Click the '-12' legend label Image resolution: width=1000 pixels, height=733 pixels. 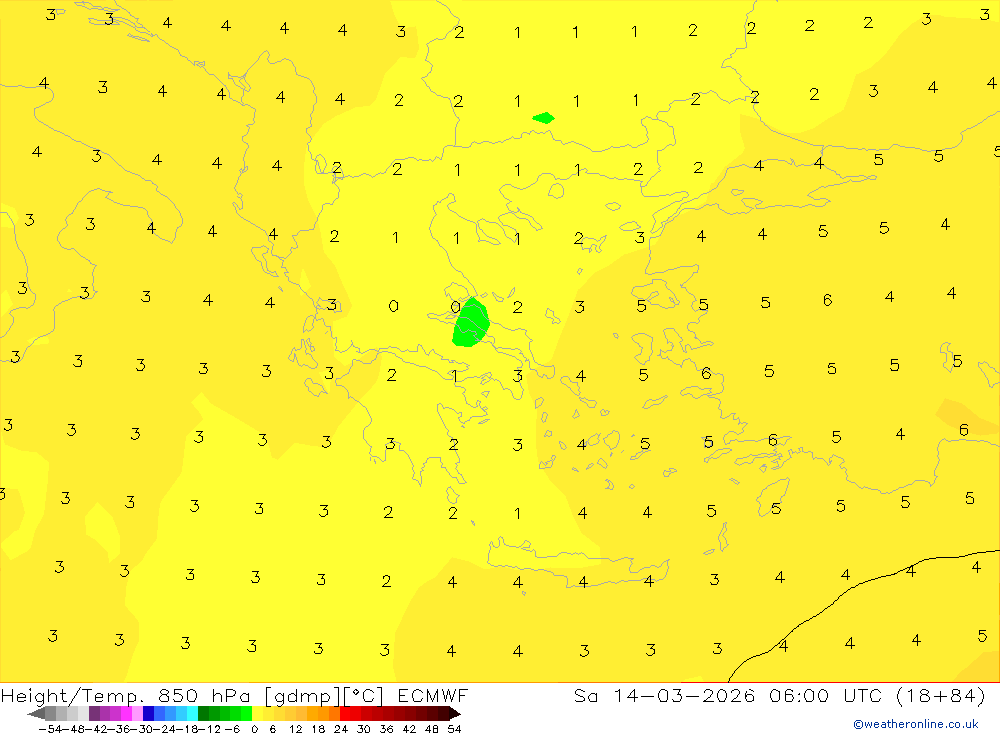[209, 729]
